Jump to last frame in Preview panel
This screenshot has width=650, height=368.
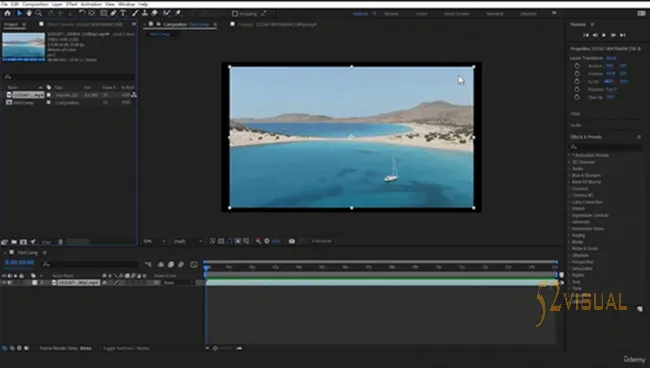pos(623,35)
